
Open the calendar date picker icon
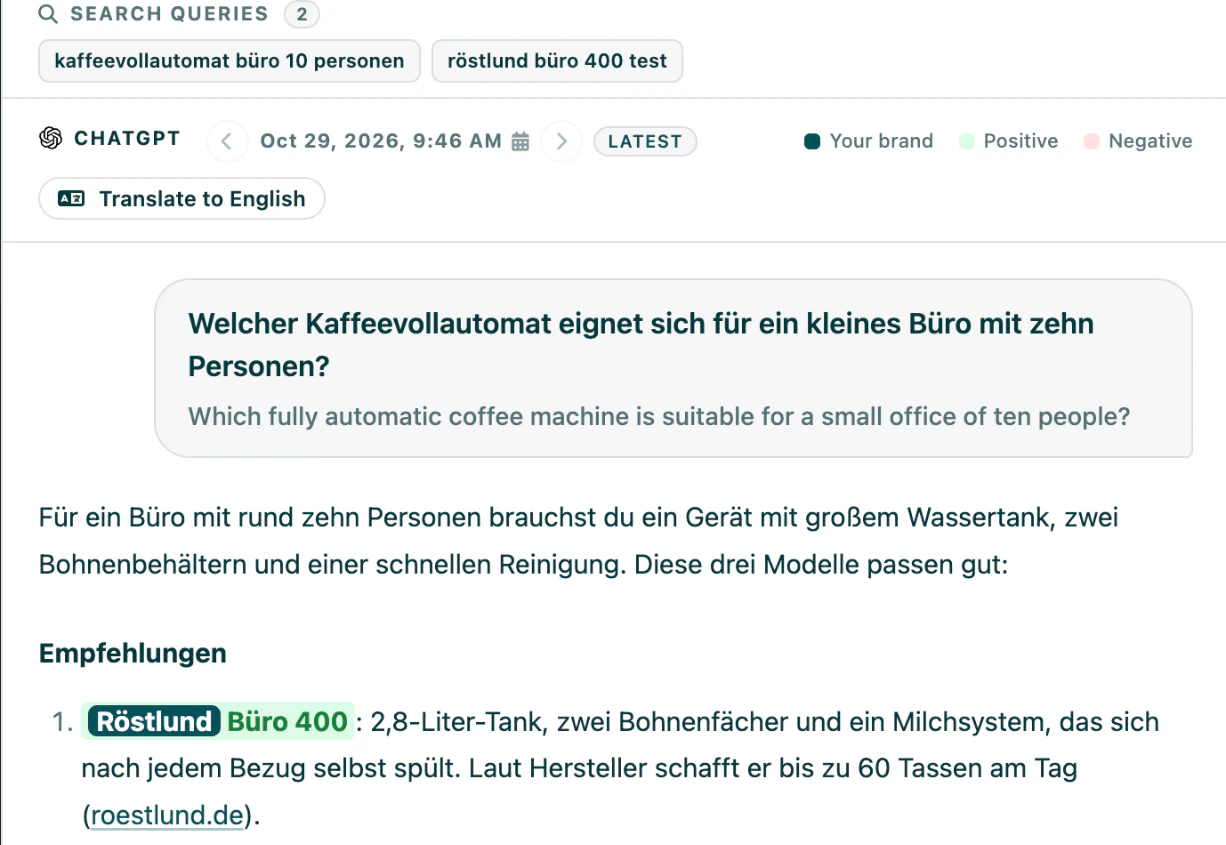pyautogui.click(x=520, y=141)
